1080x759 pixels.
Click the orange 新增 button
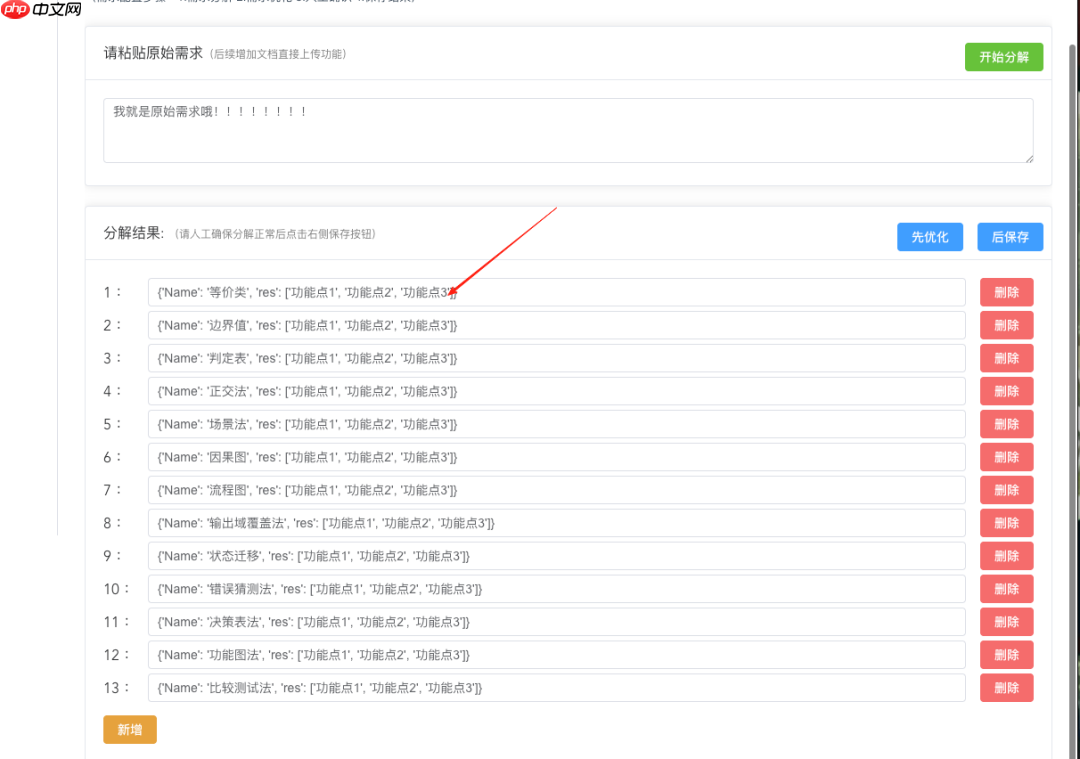pyautogui.click(x=129, y=730)
